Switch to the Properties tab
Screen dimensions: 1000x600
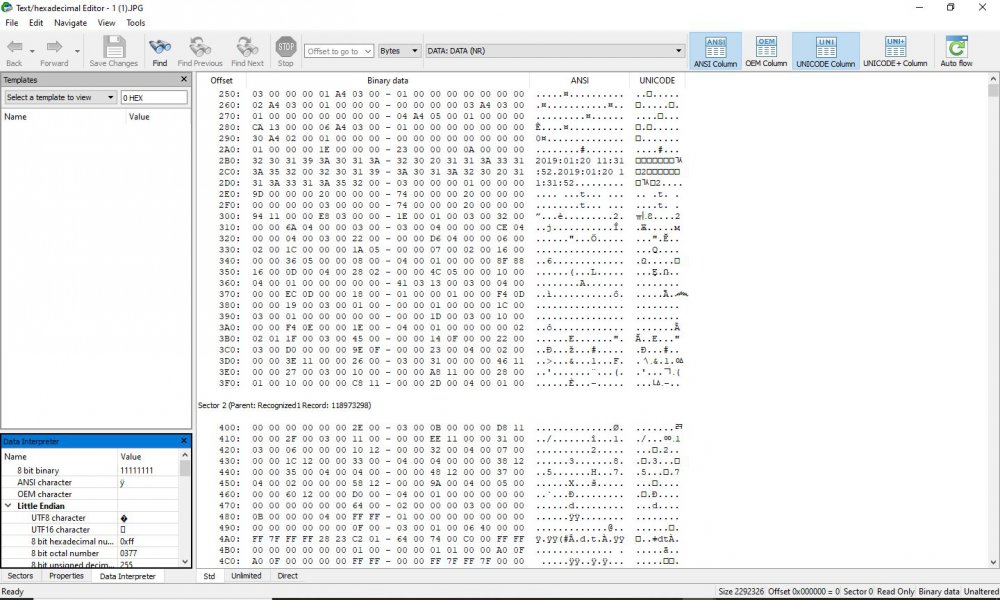66,576
